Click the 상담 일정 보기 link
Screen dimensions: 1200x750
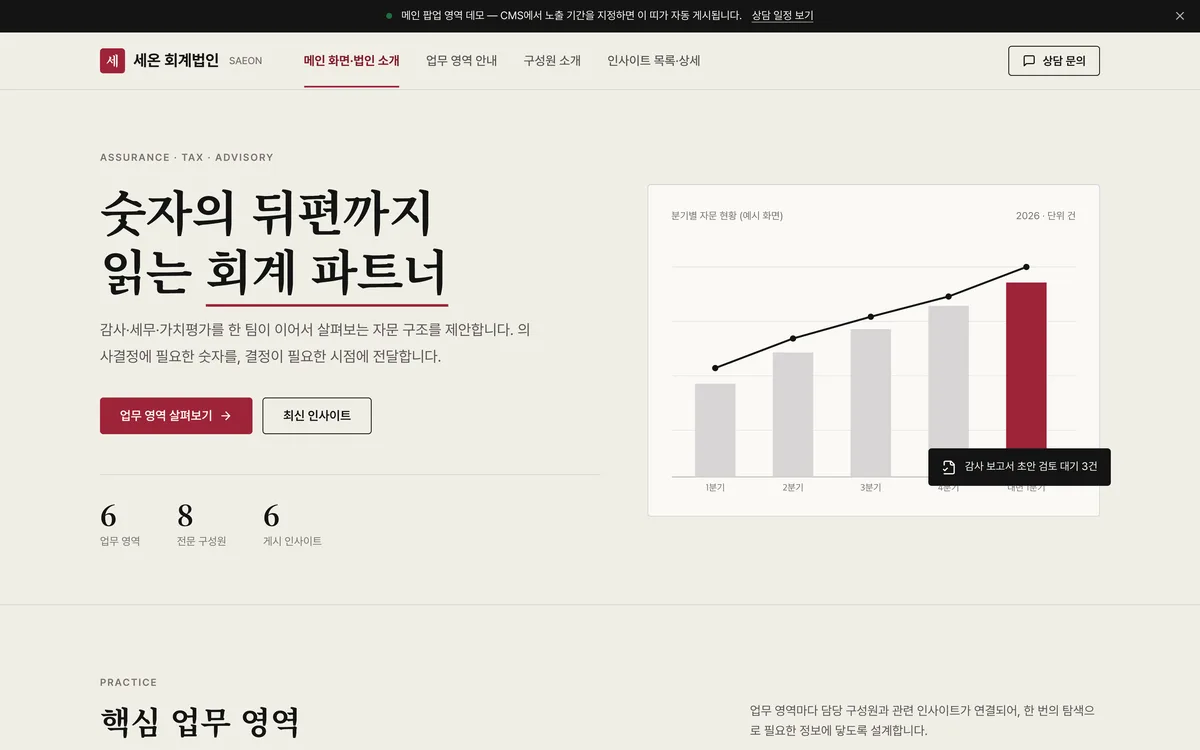783,16
